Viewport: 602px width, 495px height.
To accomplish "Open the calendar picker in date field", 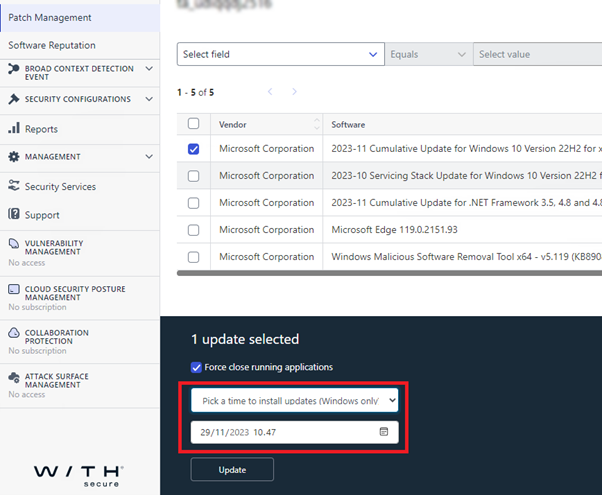I will click(384, 432).
